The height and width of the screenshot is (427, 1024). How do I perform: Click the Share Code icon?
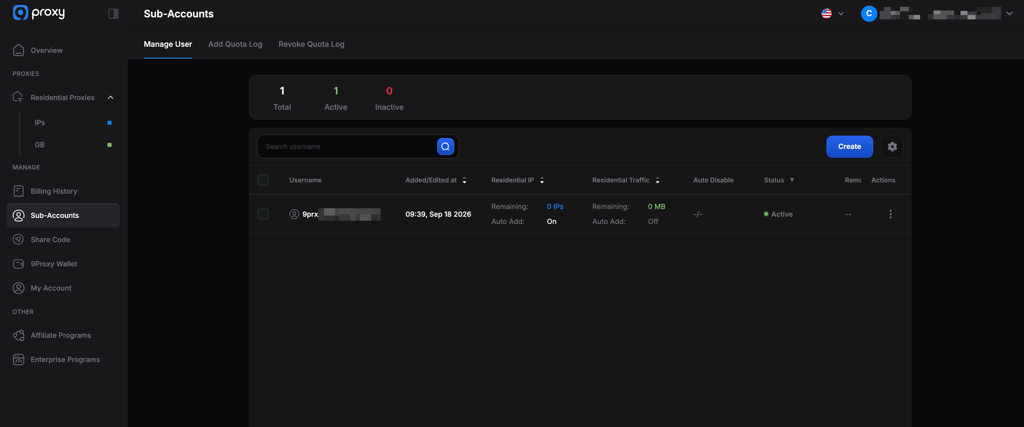(18, 240)
